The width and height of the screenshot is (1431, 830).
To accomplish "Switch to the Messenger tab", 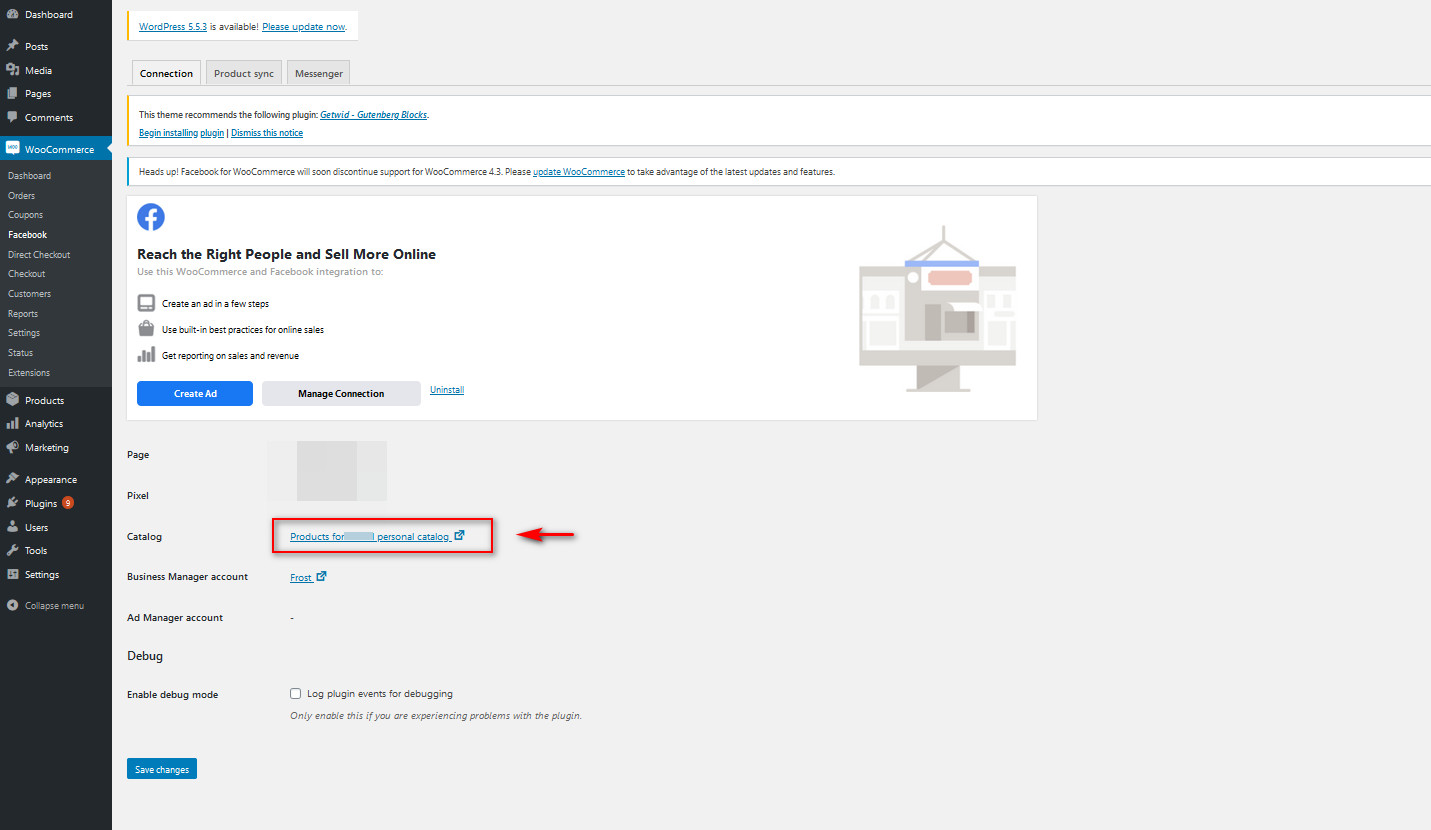I will (319, 73).
